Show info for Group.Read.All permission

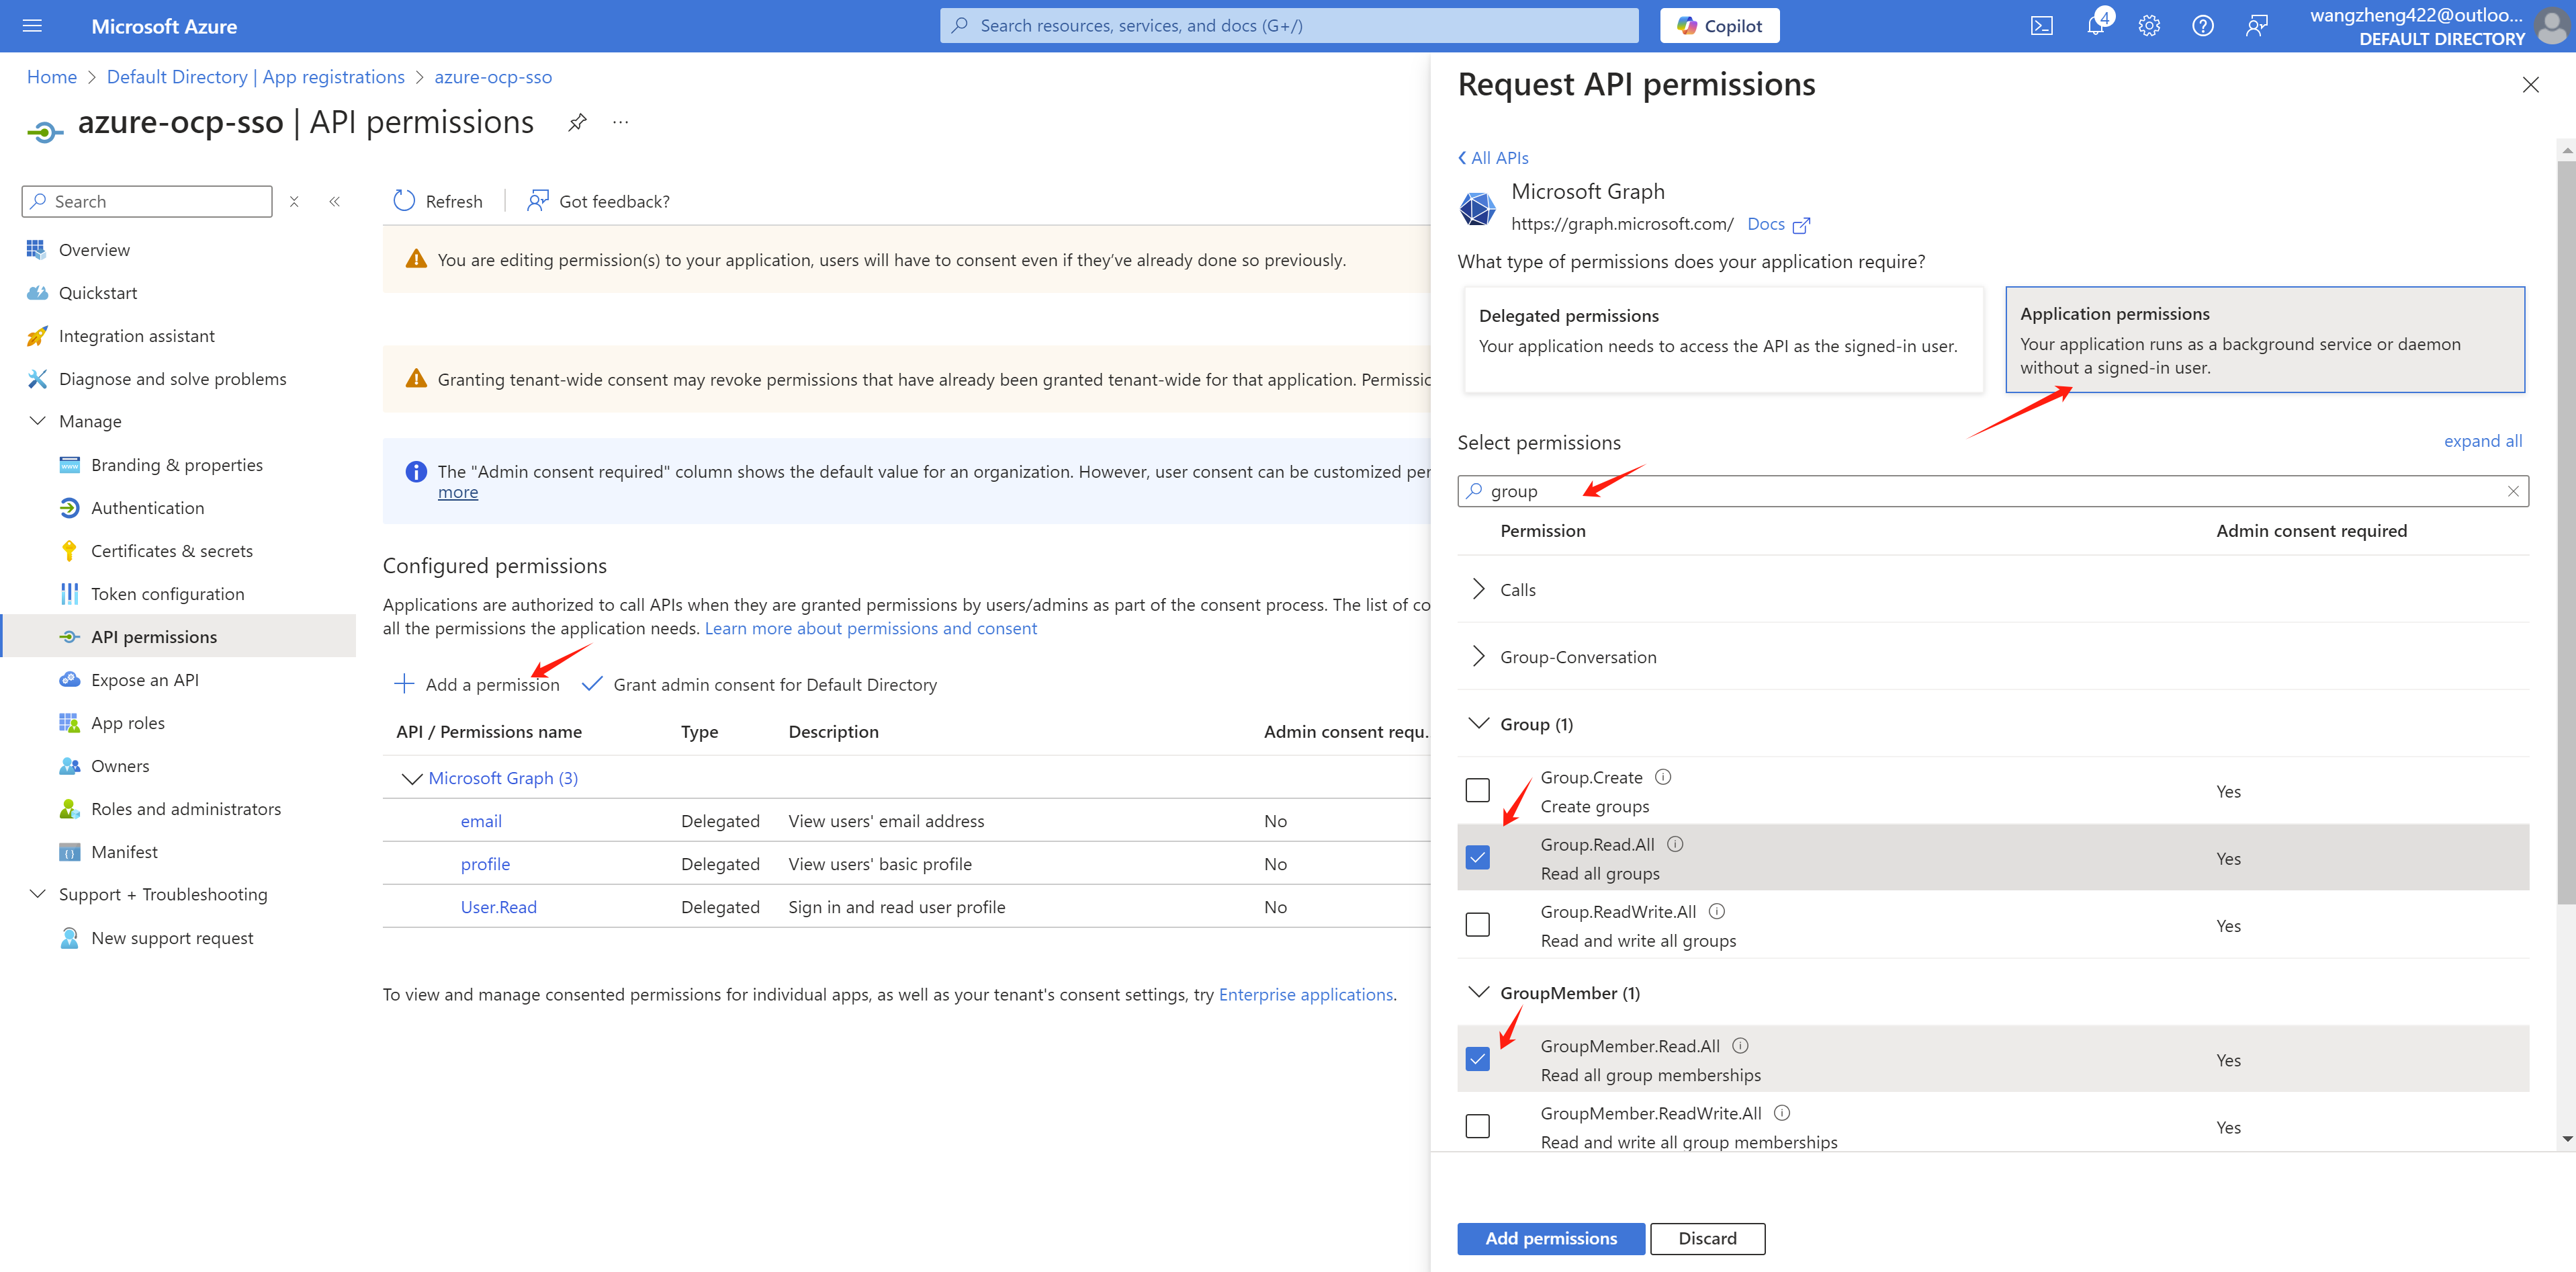(1676, 844)
